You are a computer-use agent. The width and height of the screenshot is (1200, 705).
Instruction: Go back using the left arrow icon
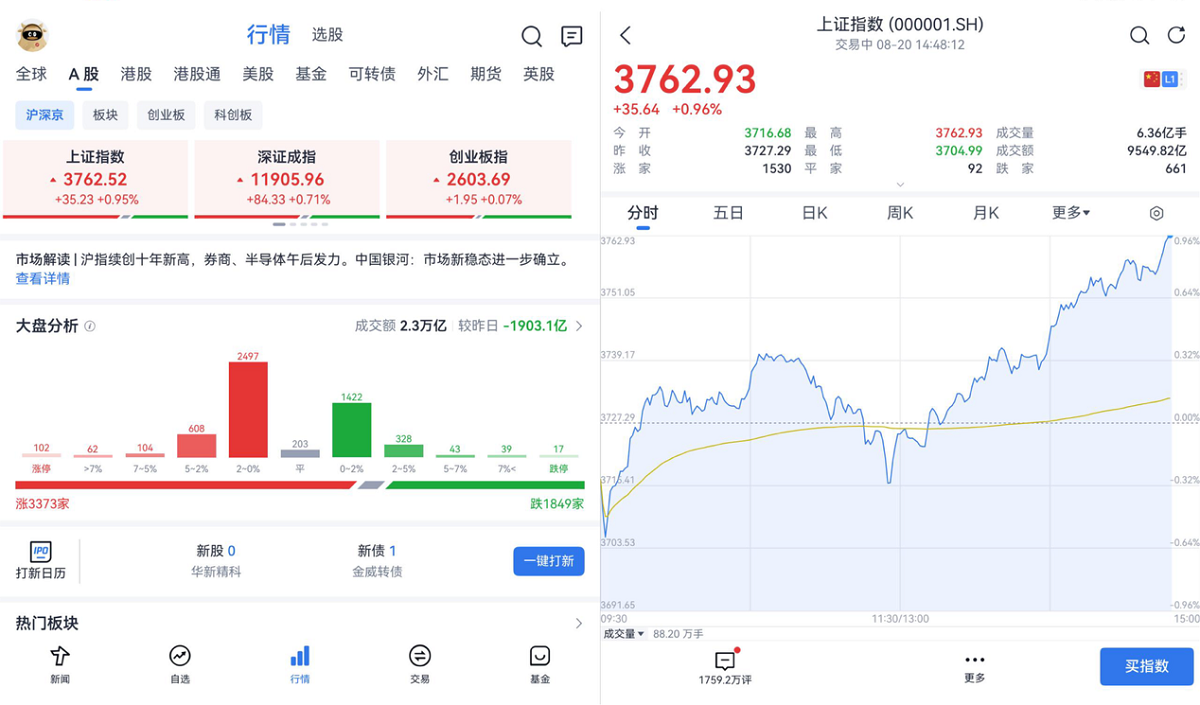click(626, 36)
